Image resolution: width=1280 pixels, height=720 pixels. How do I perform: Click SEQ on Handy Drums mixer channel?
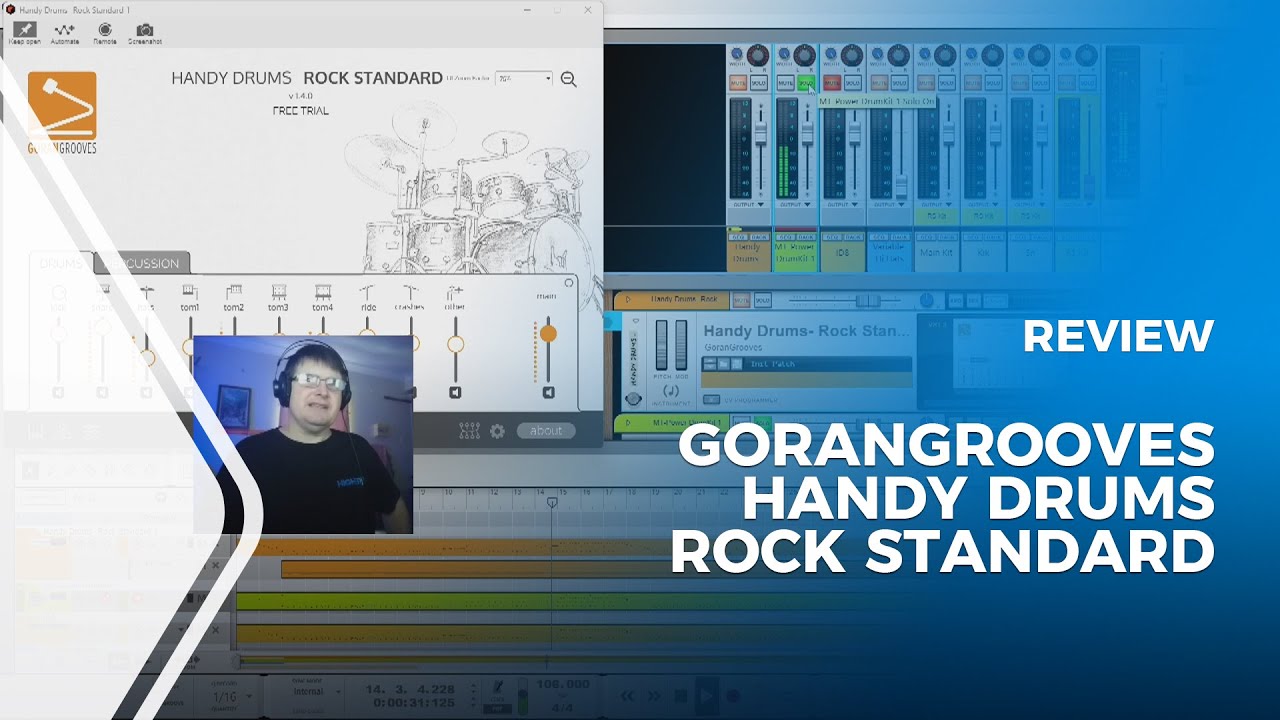pyautogui.click(x=738, y=236)
